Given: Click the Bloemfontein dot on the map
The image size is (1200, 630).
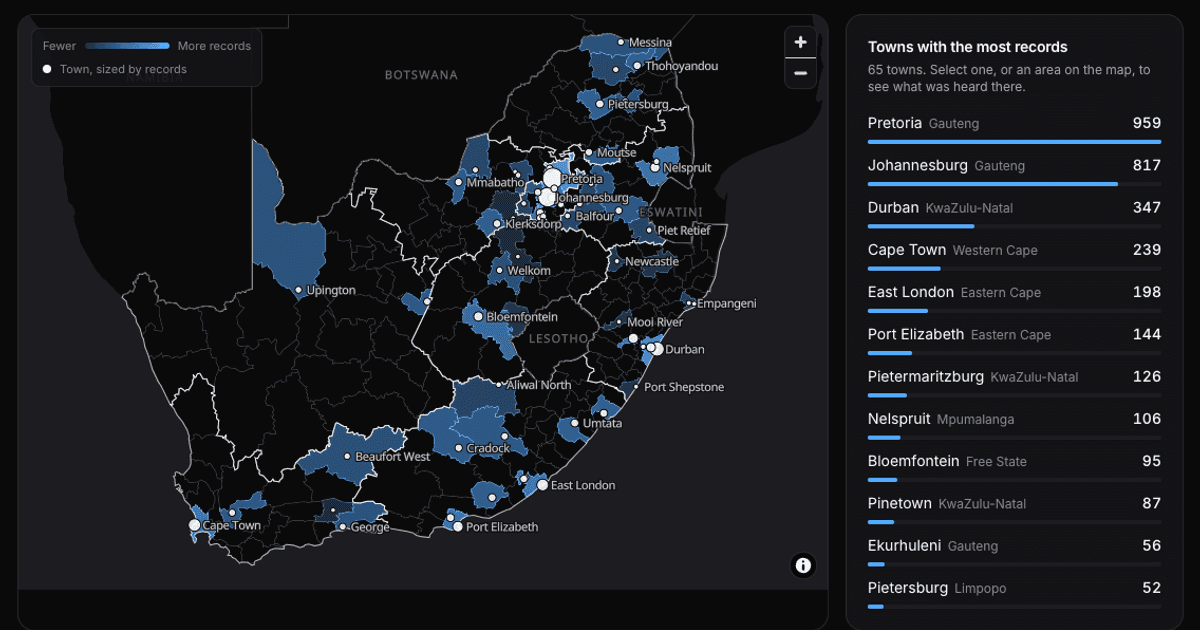Looking at the screenshot, I should pyautogui.click(x=478, y=316).
